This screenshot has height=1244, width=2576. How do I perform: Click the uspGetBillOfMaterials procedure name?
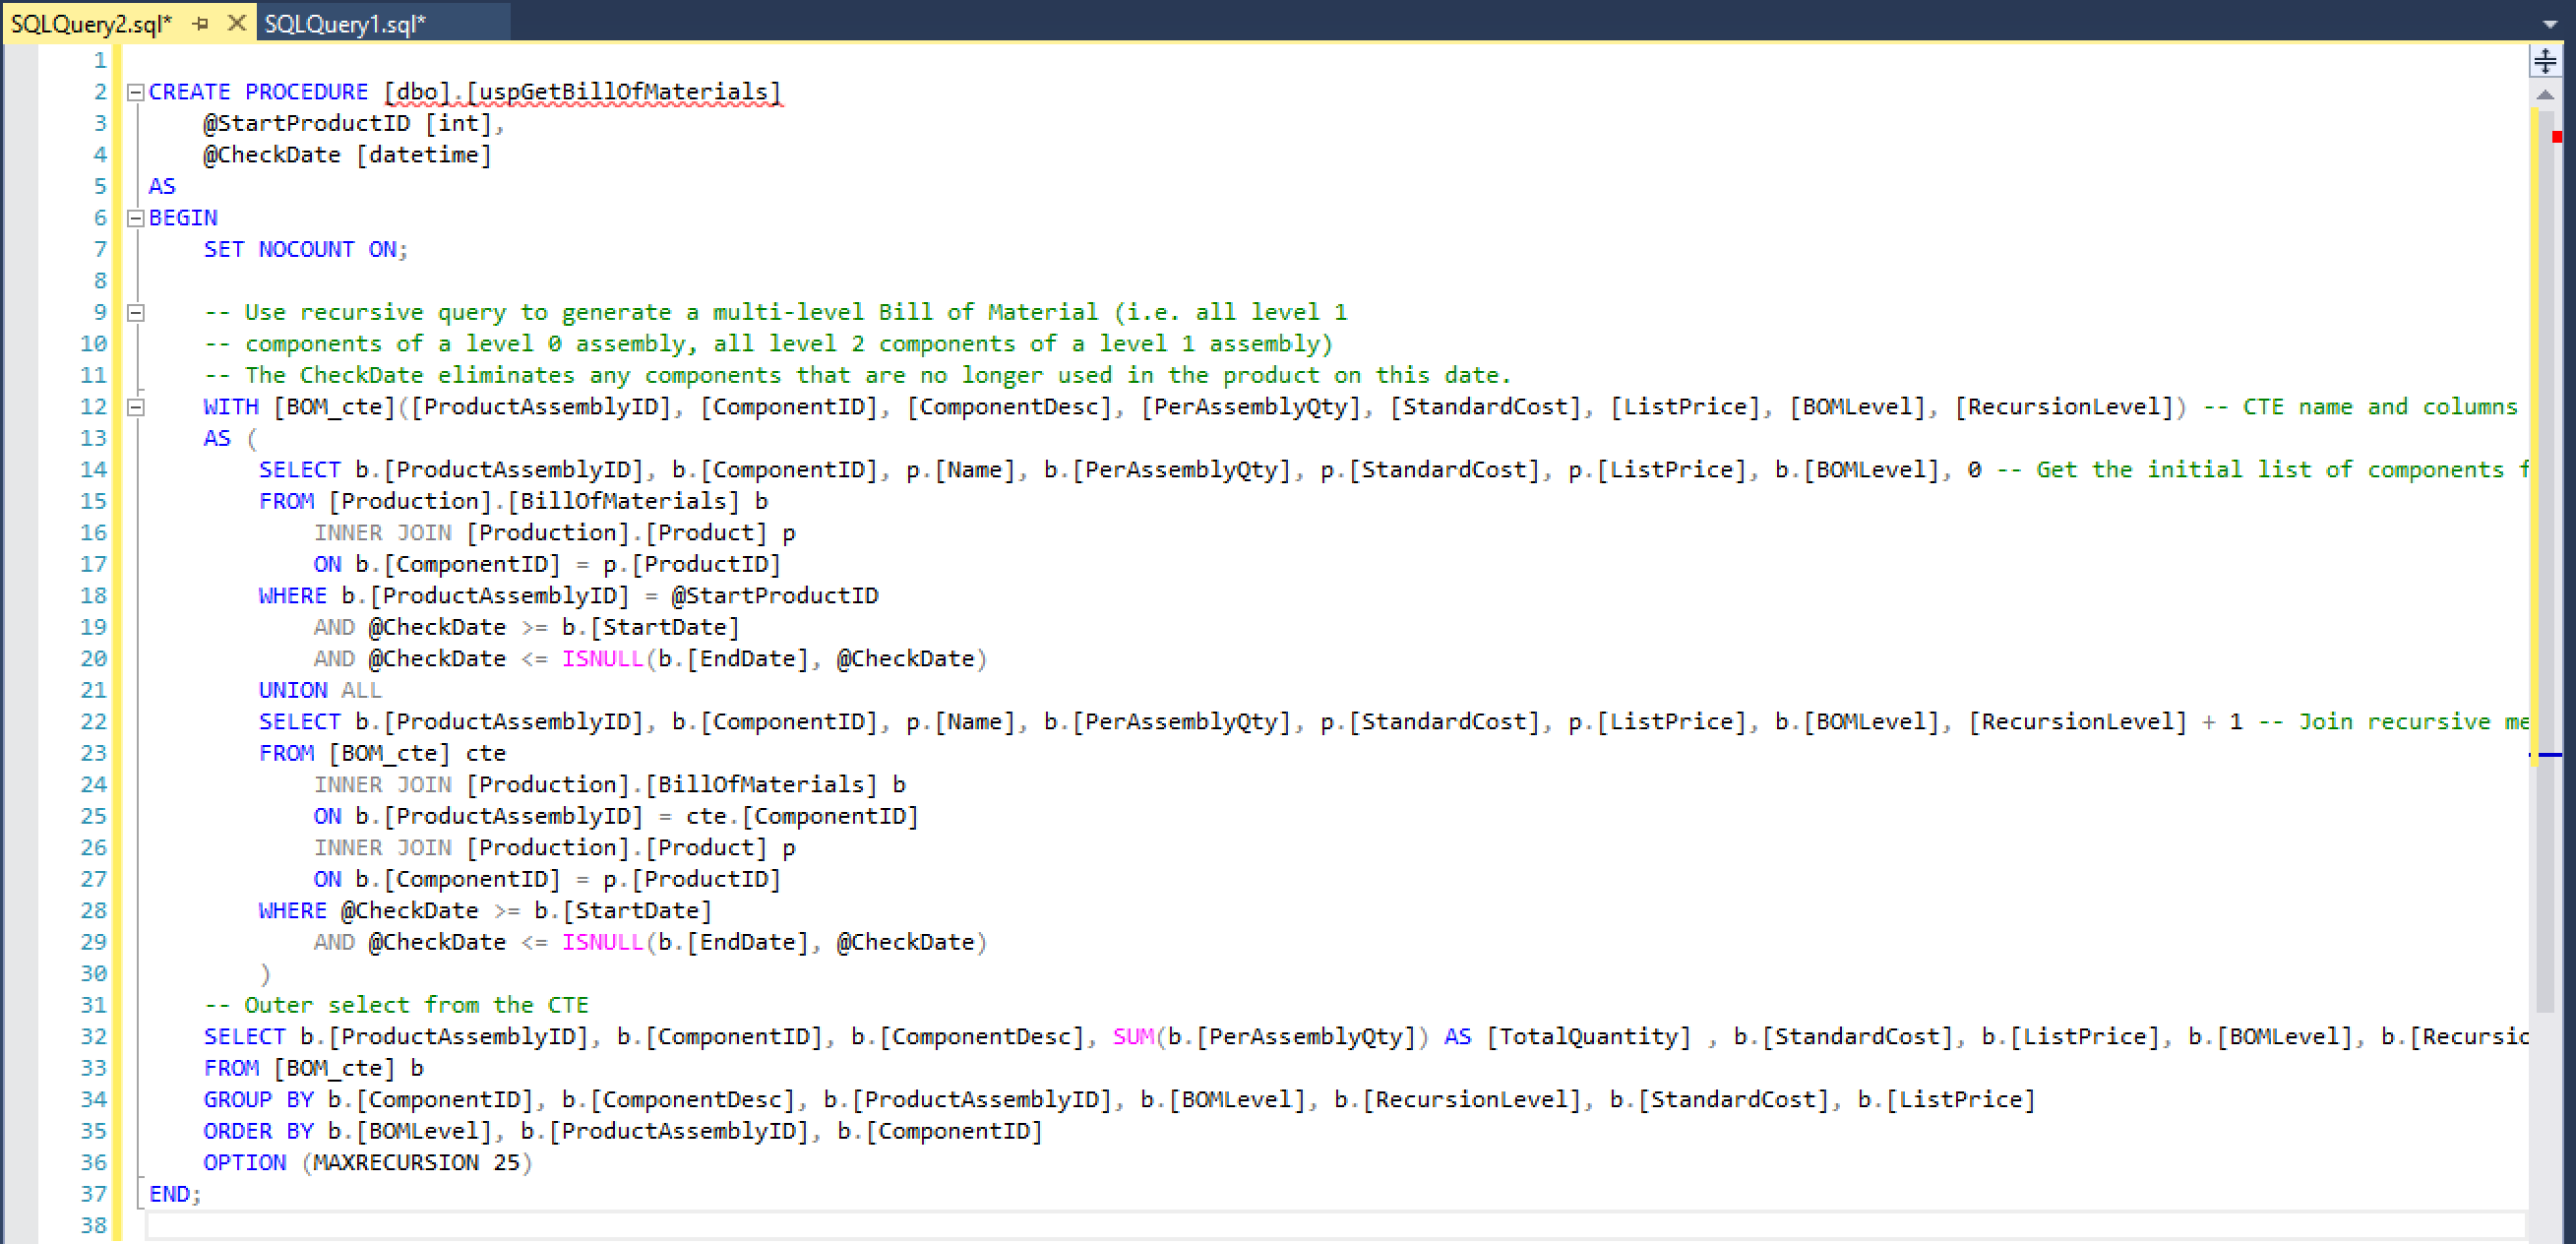623,92
